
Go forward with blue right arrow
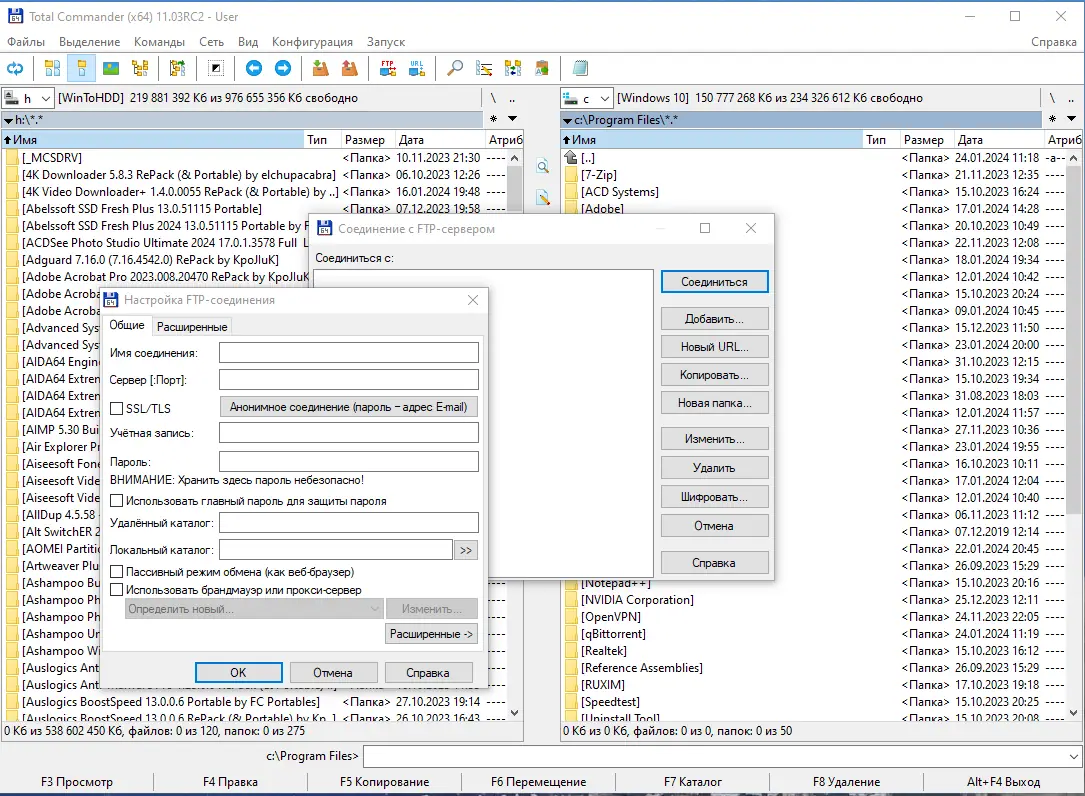[283, 68]
